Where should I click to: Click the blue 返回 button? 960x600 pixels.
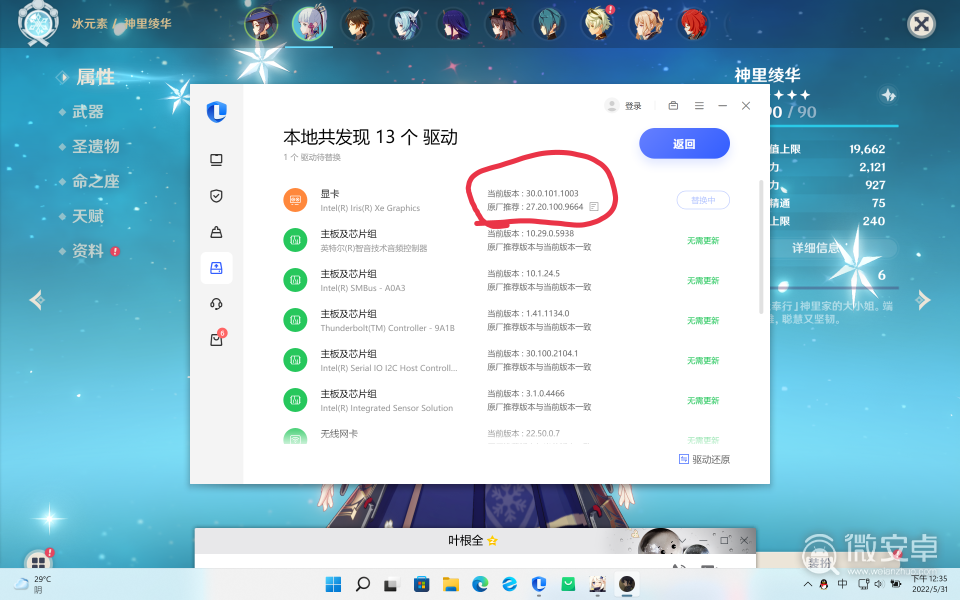pyautogui.click(x=684, y=144)
